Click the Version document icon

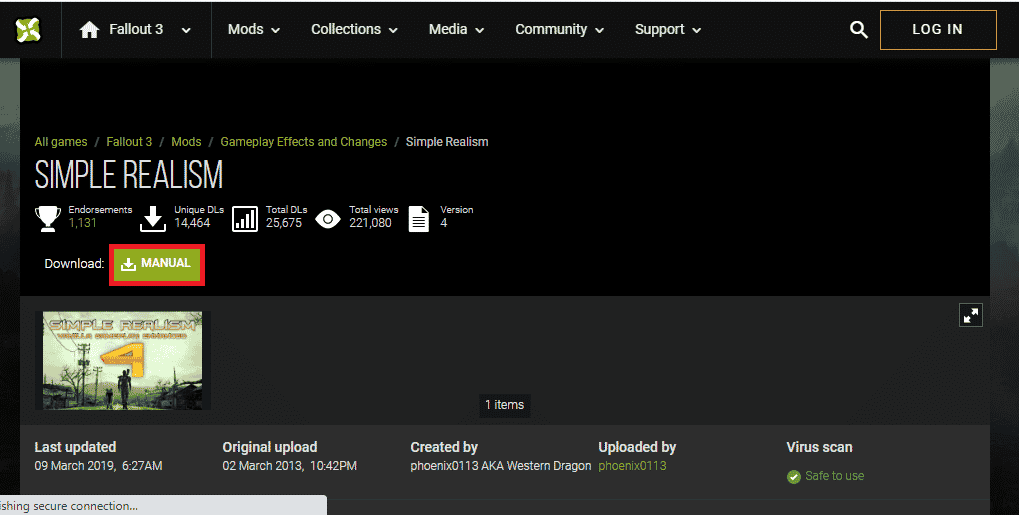point(419,219)
